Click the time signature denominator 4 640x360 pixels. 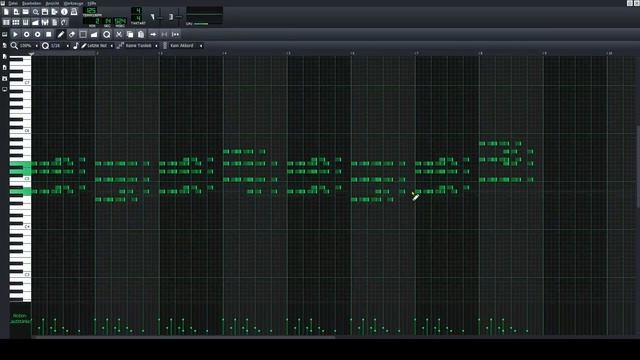(138, 19)
